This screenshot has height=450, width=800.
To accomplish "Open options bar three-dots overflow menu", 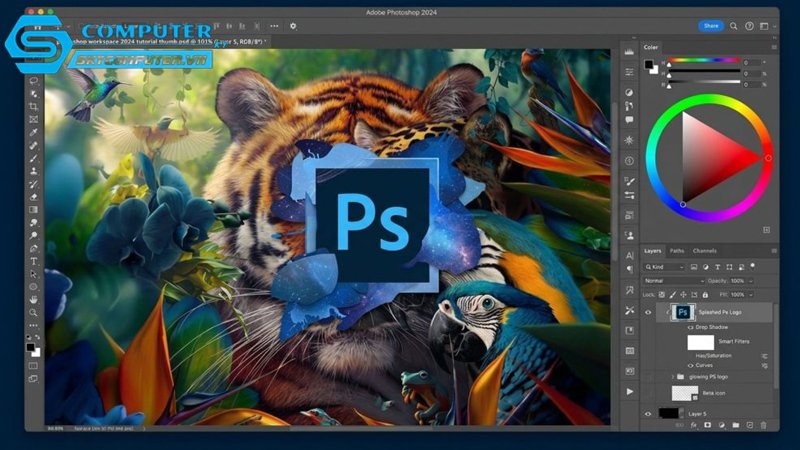I will (x=274, y=26).
